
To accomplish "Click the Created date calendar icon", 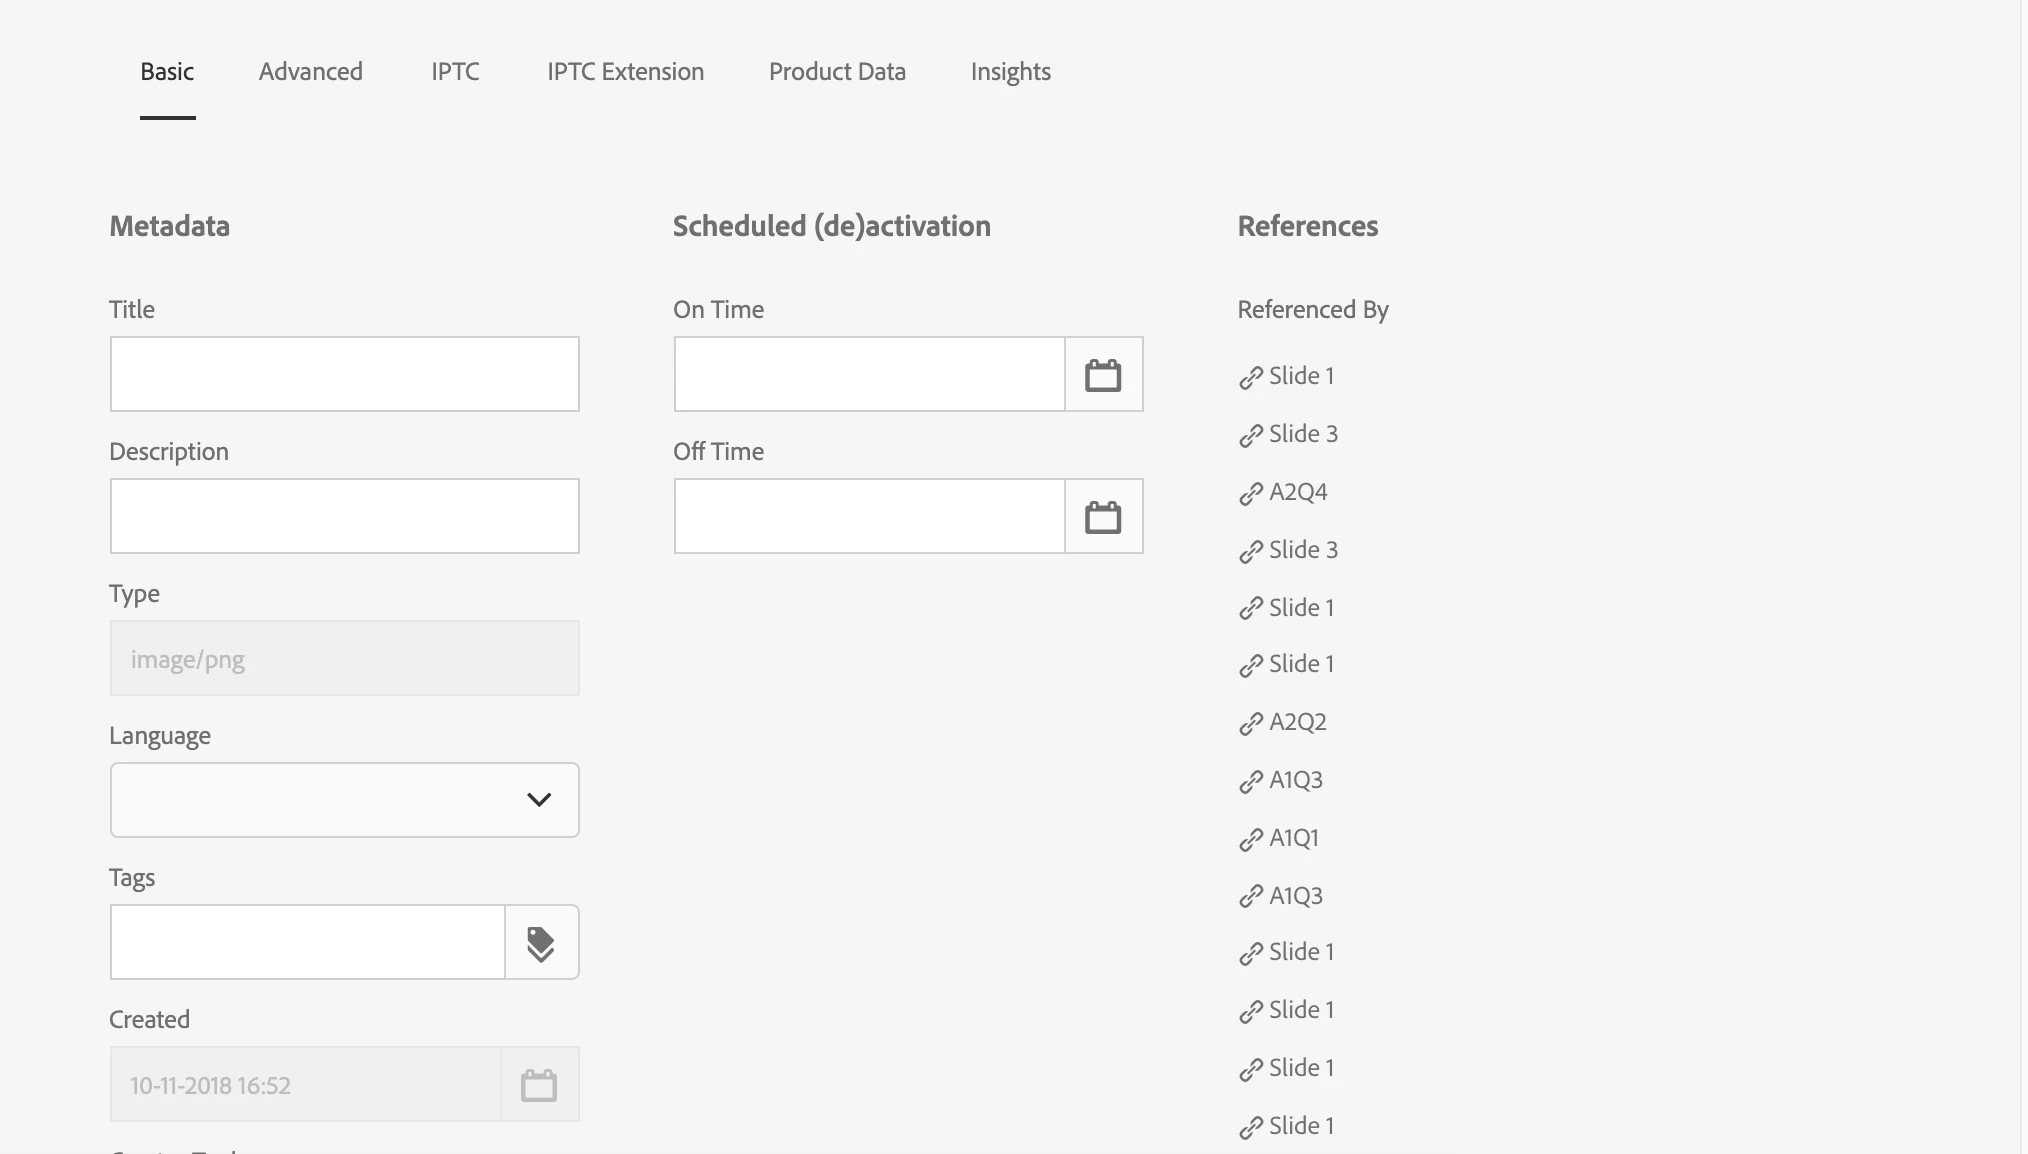I will point(539,1085).
